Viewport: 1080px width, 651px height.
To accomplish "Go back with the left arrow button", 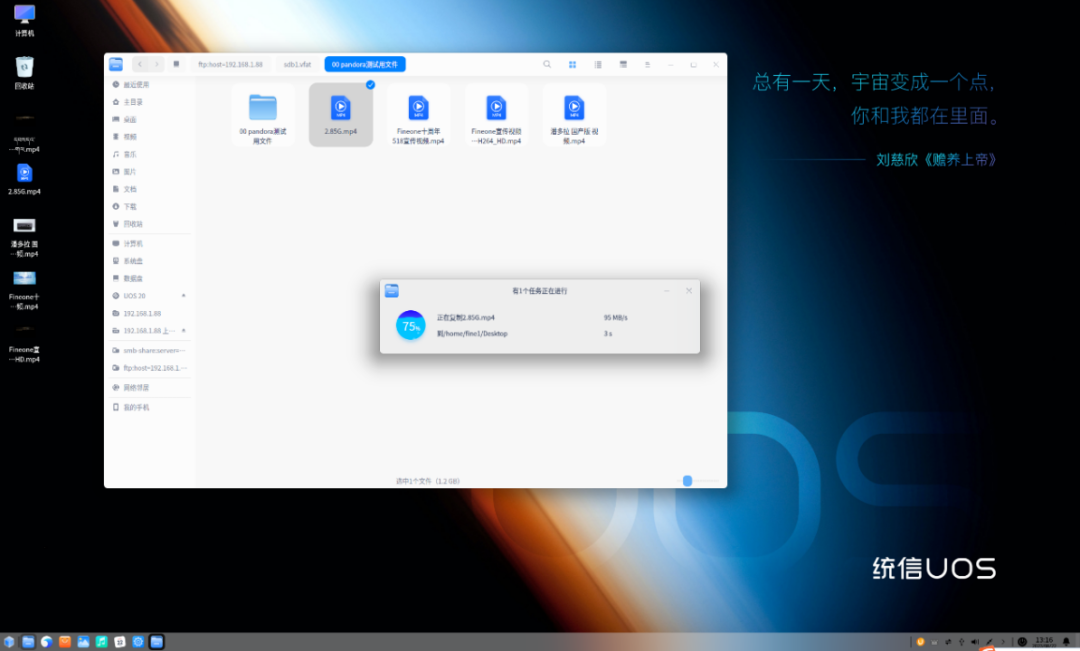I will pyautogui.click(x=140, y=64).
